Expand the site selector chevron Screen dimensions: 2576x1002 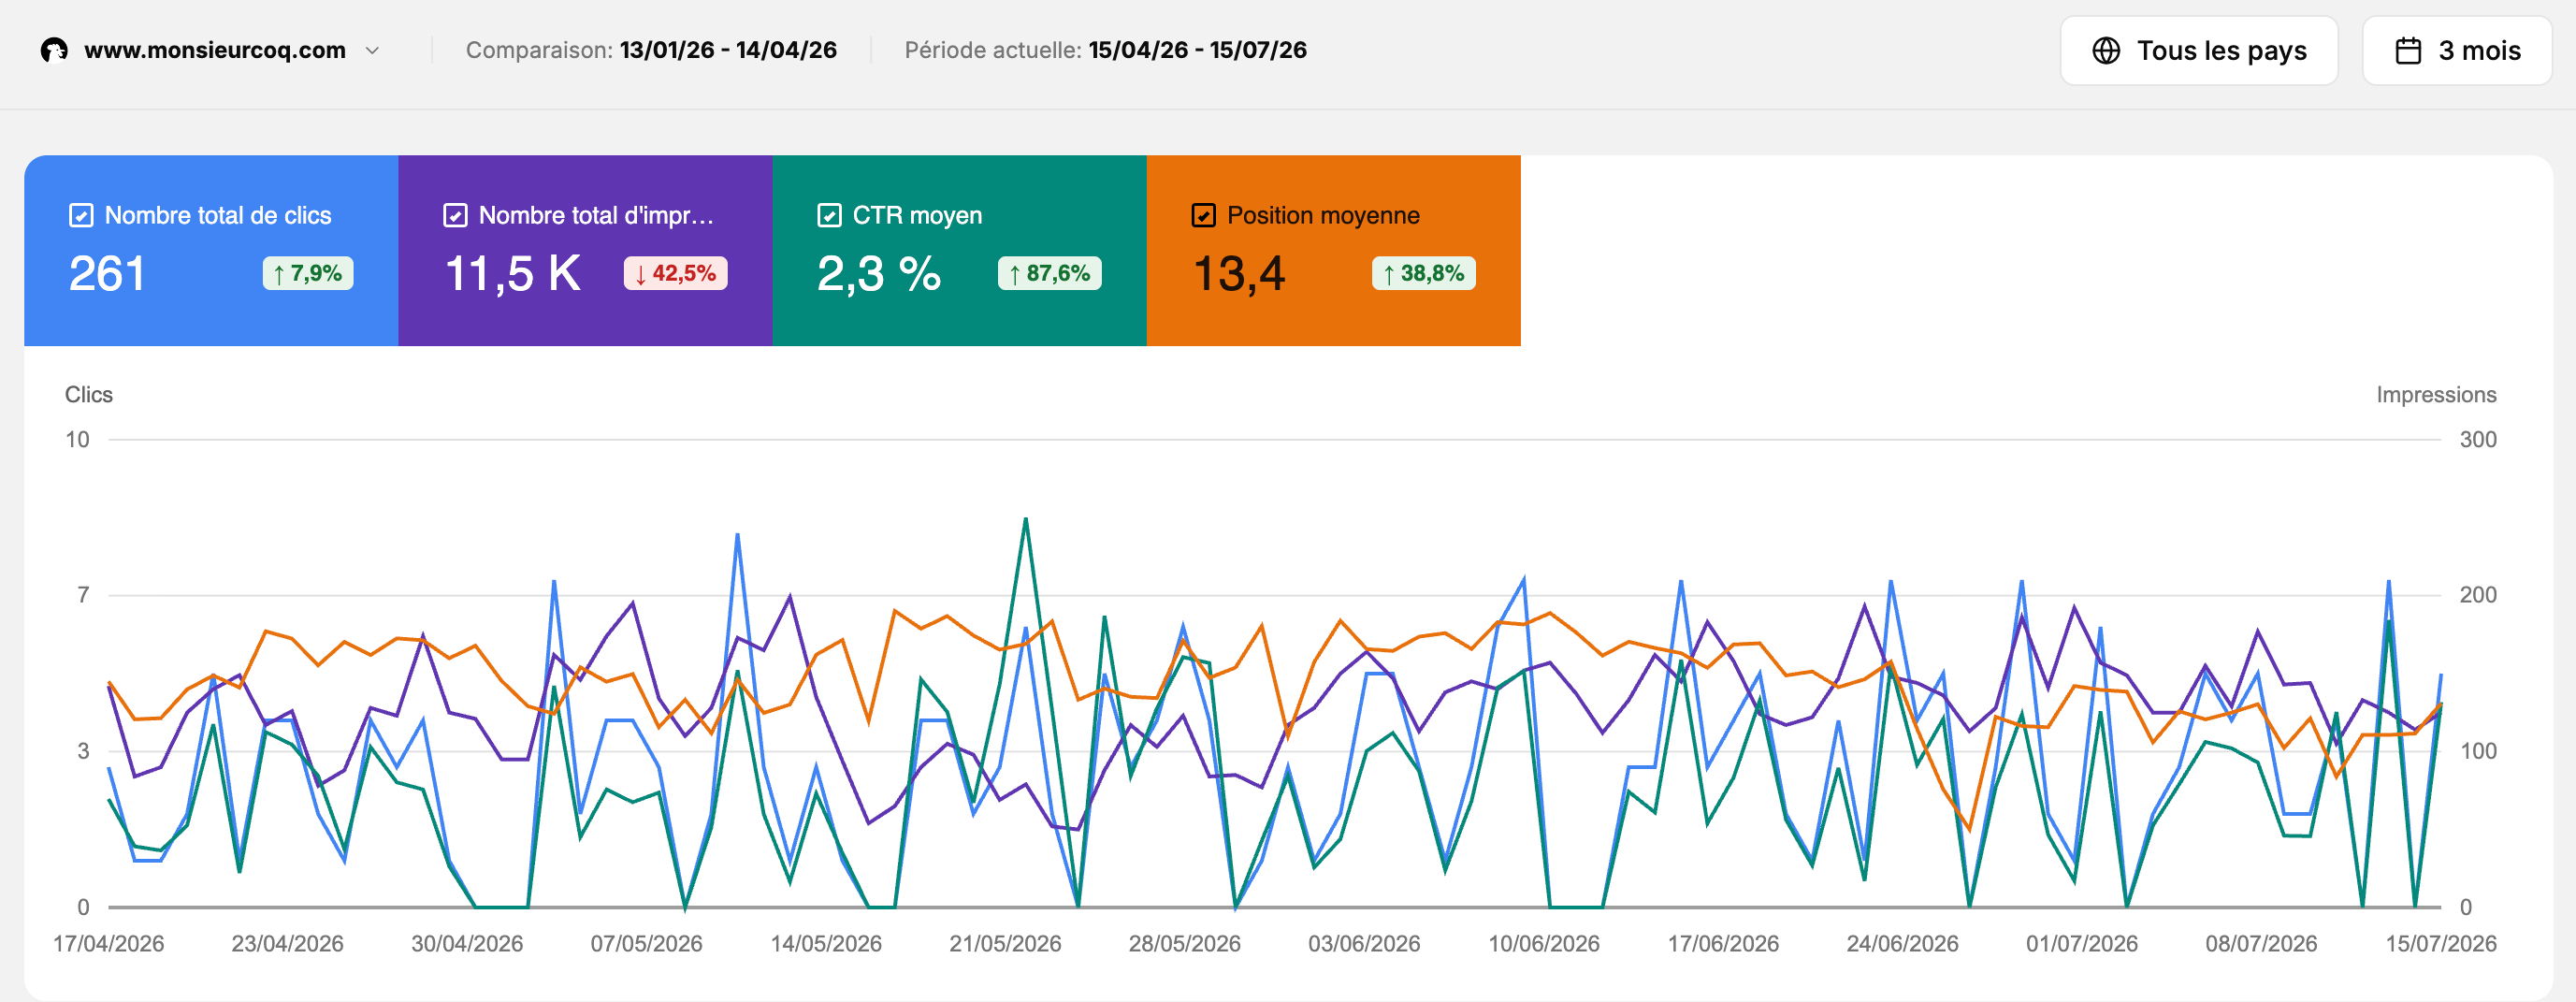(x=372, y=50)
